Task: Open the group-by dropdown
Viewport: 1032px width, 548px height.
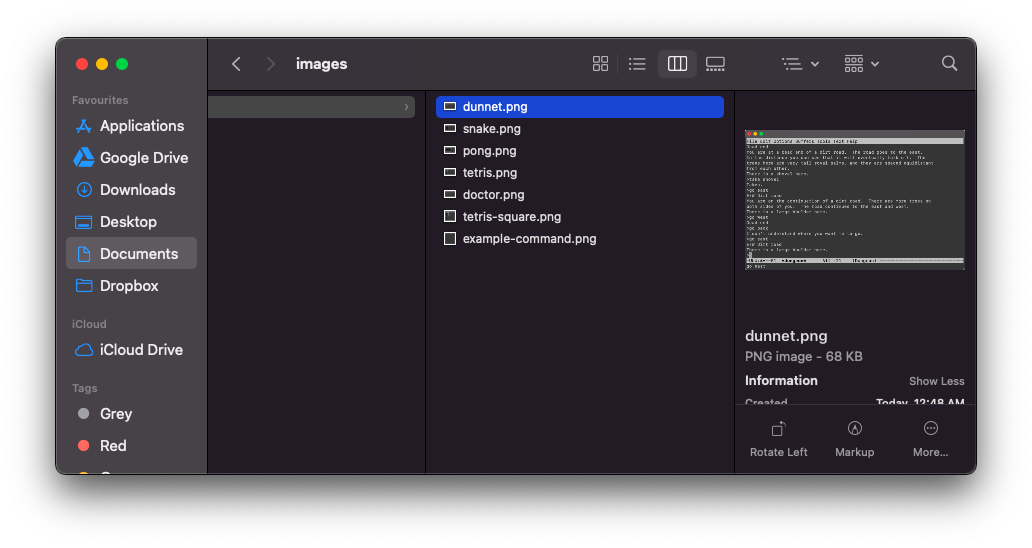Action: [x=860, y=64]
